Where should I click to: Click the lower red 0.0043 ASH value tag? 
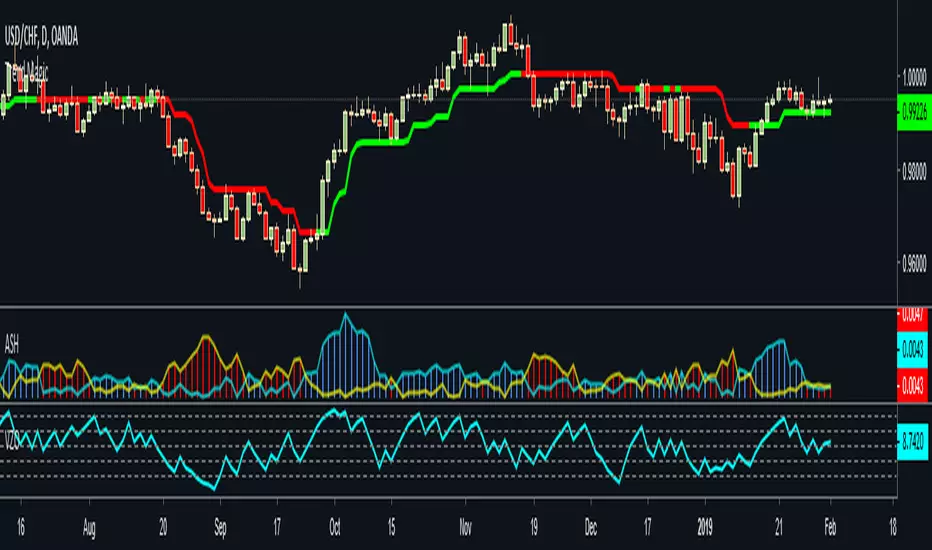pos(912,386)
